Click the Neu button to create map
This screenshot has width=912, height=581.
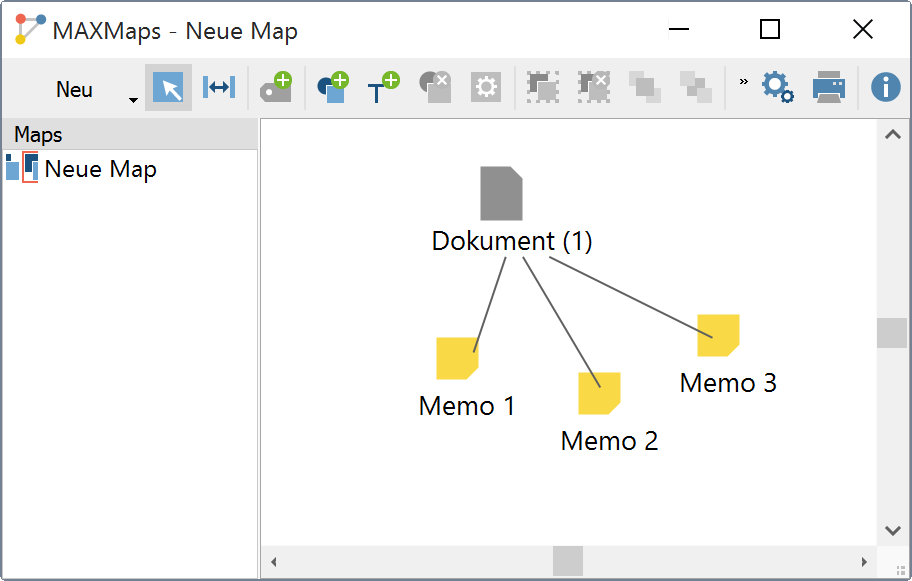[74, 90]
